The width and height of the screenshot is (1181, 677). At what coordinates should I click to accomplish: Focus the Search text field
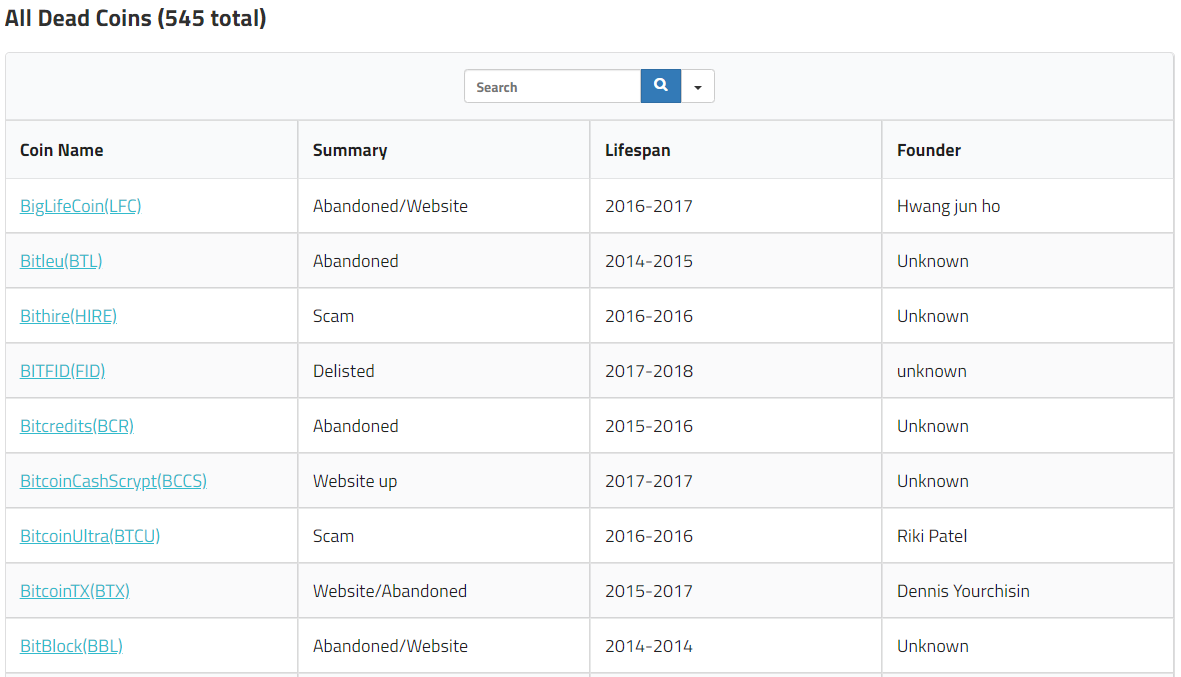tap(552, 87)
